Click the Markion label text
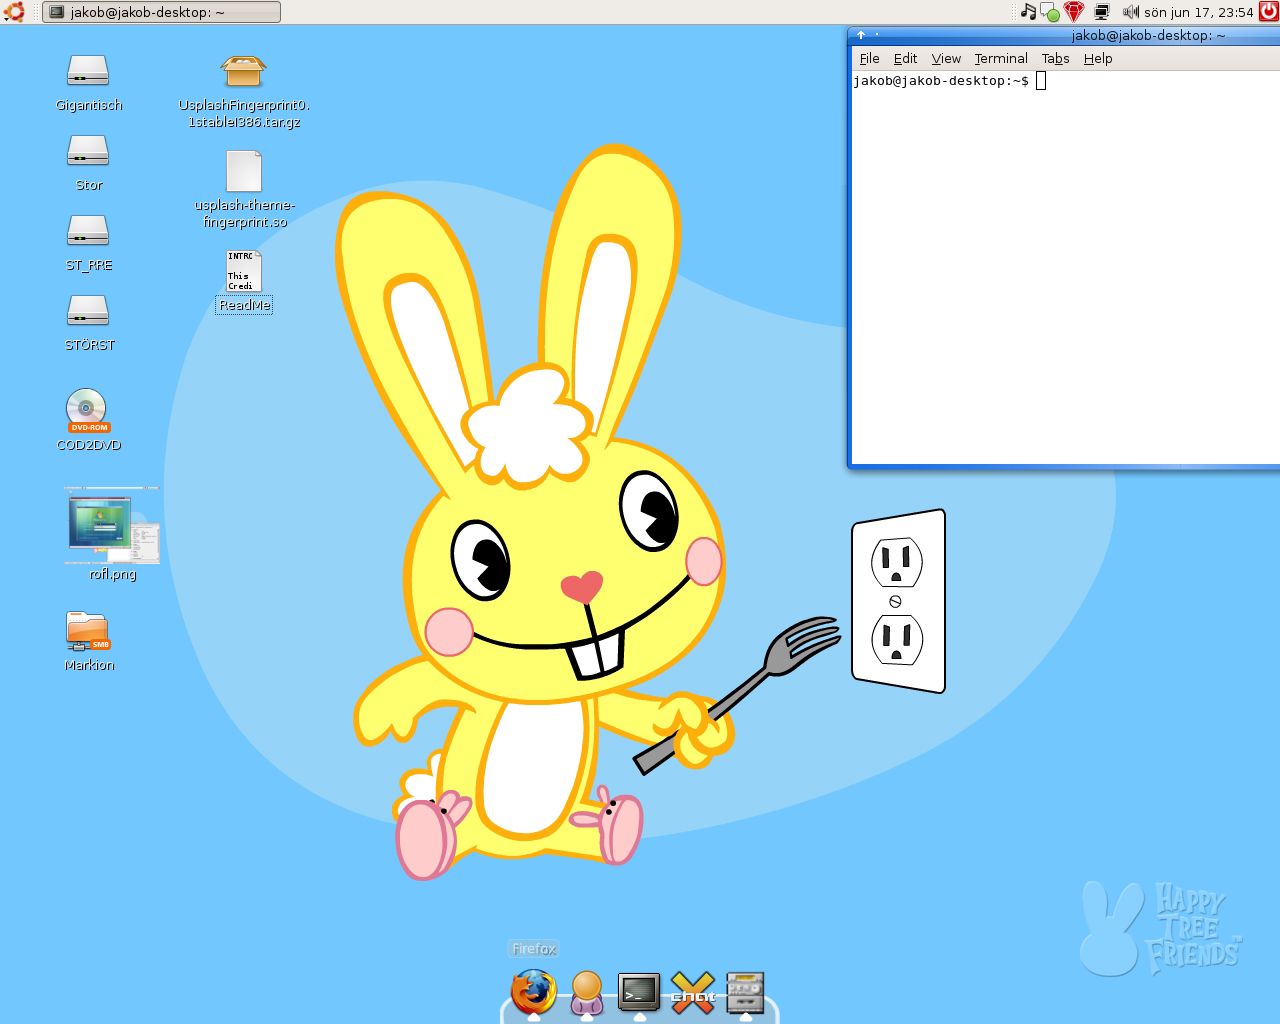 [x=89, y=665]
